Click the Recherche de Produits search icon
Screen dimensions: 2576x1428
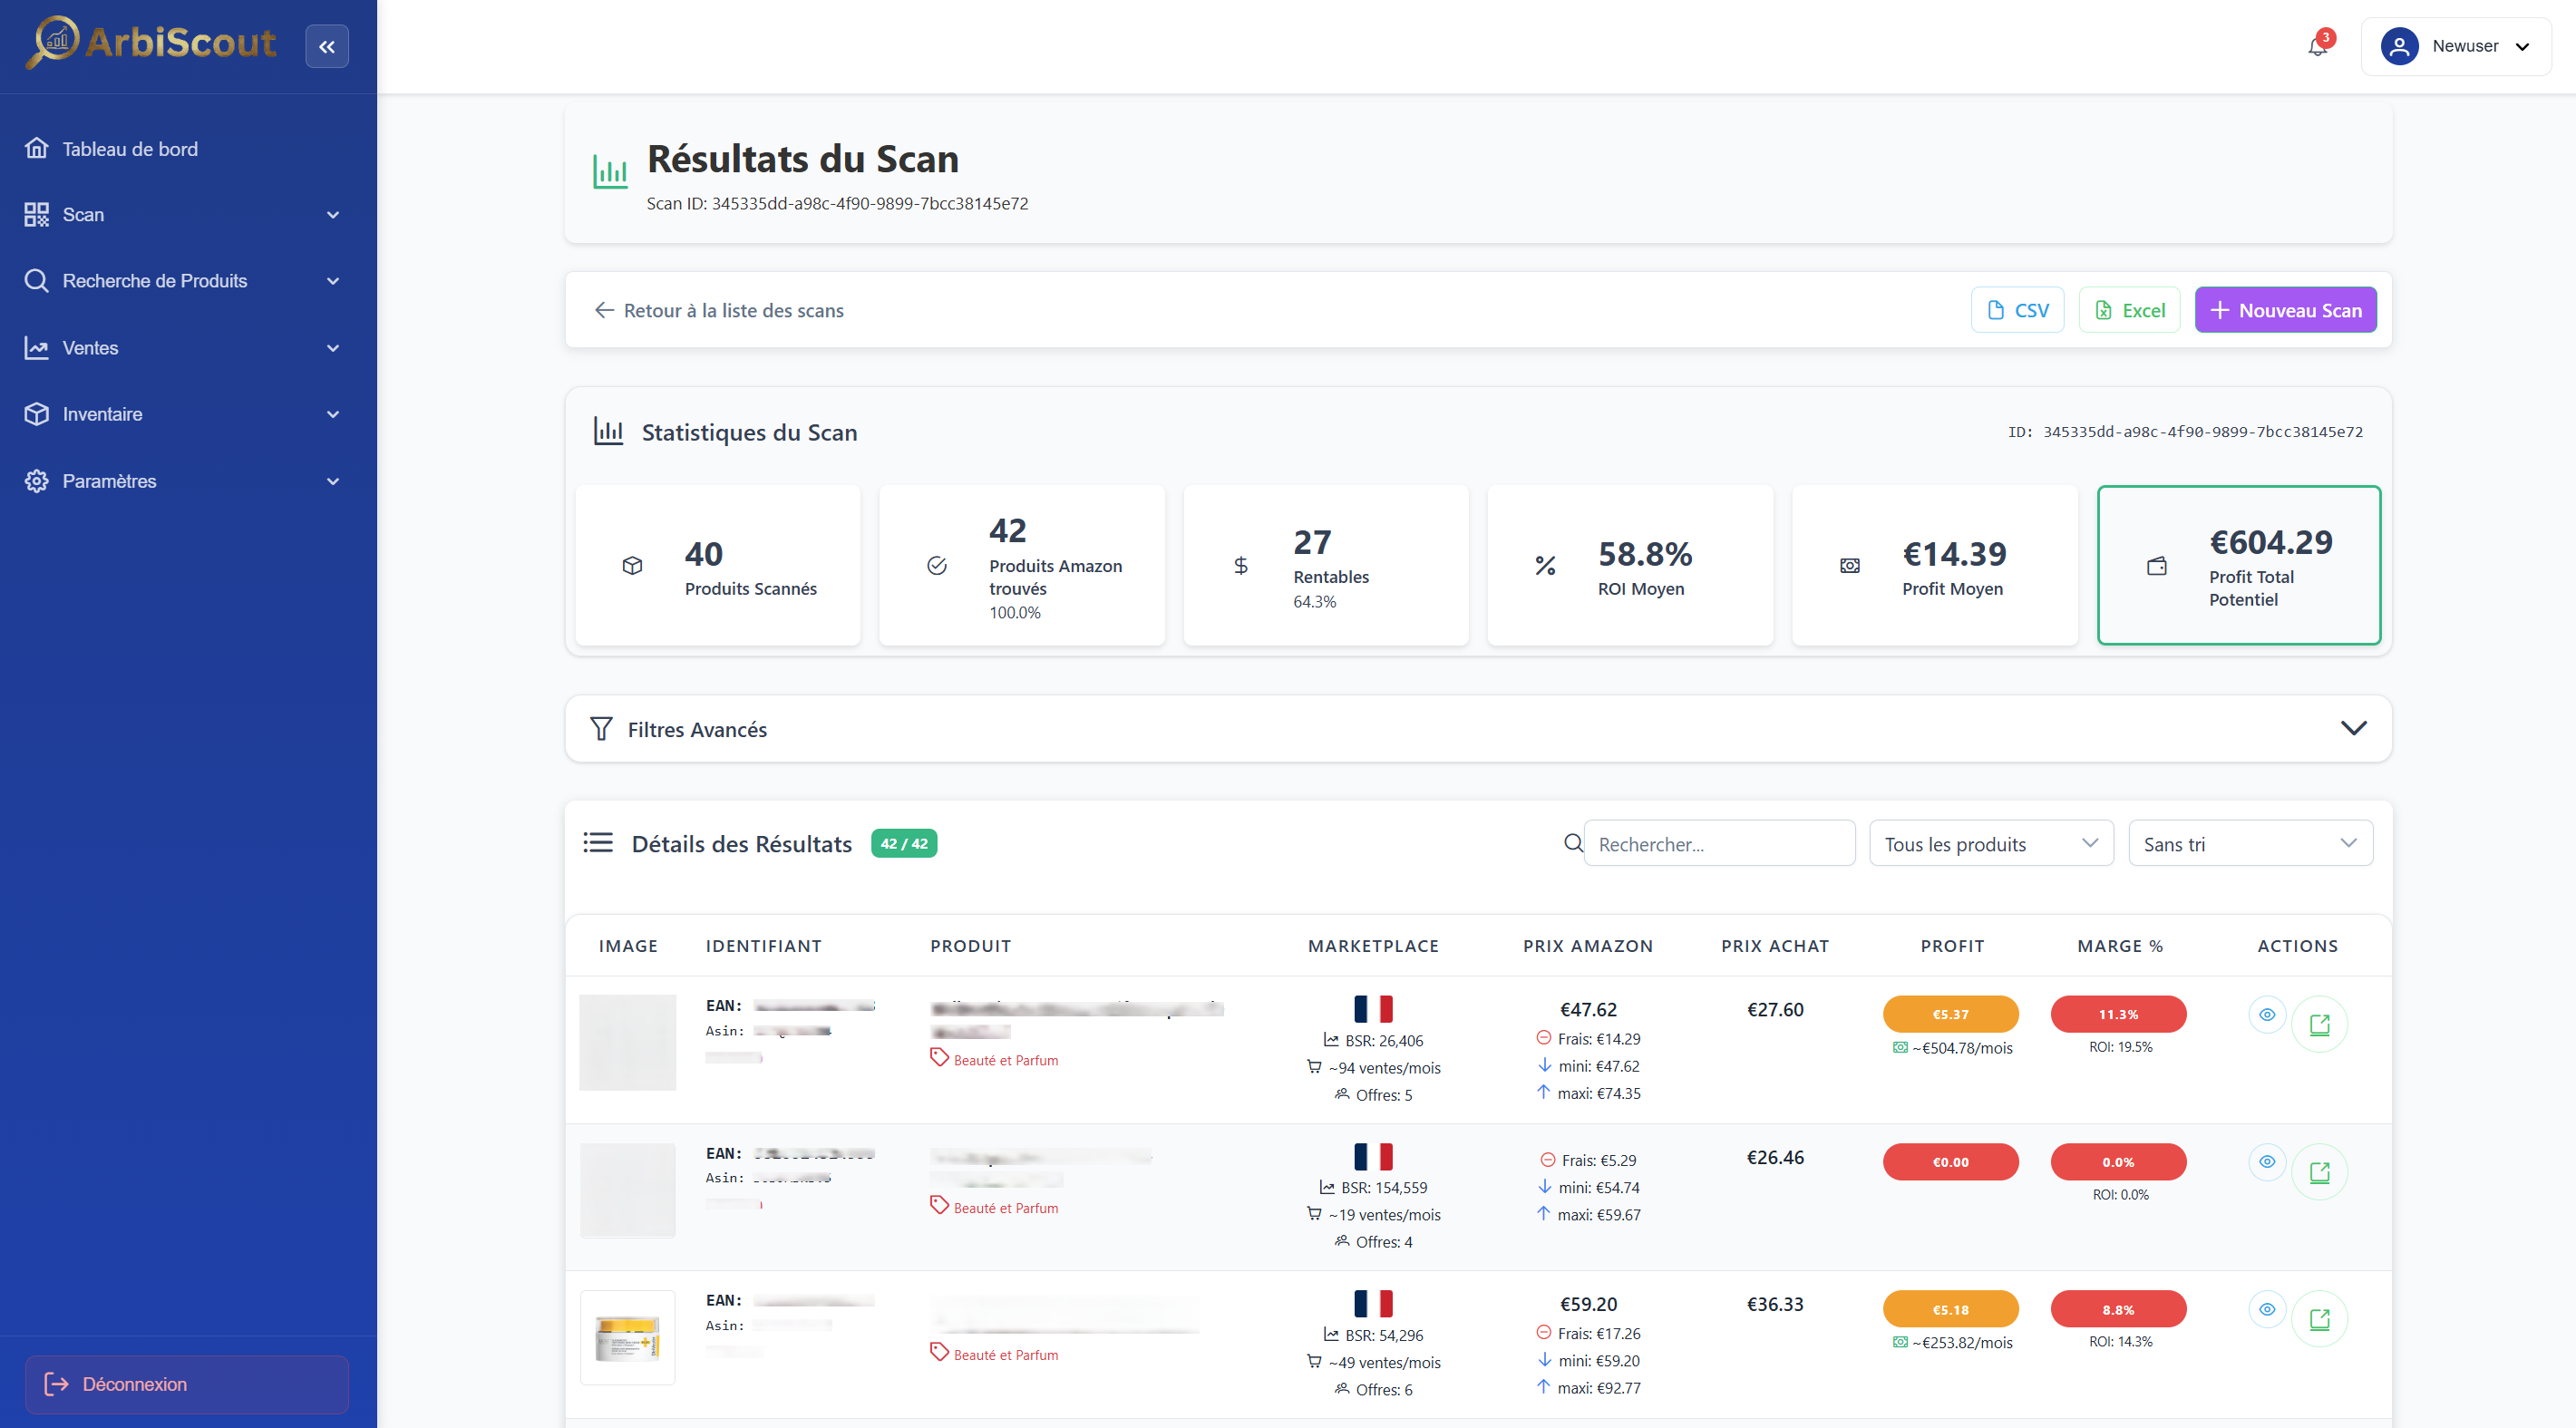coord(36,280)
